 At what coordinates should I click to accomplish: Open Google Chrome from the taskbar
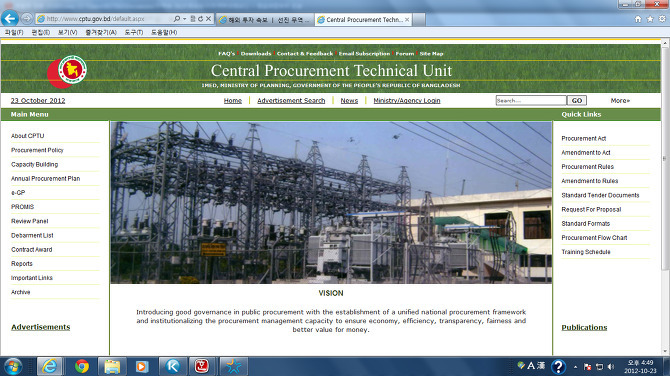81,367
